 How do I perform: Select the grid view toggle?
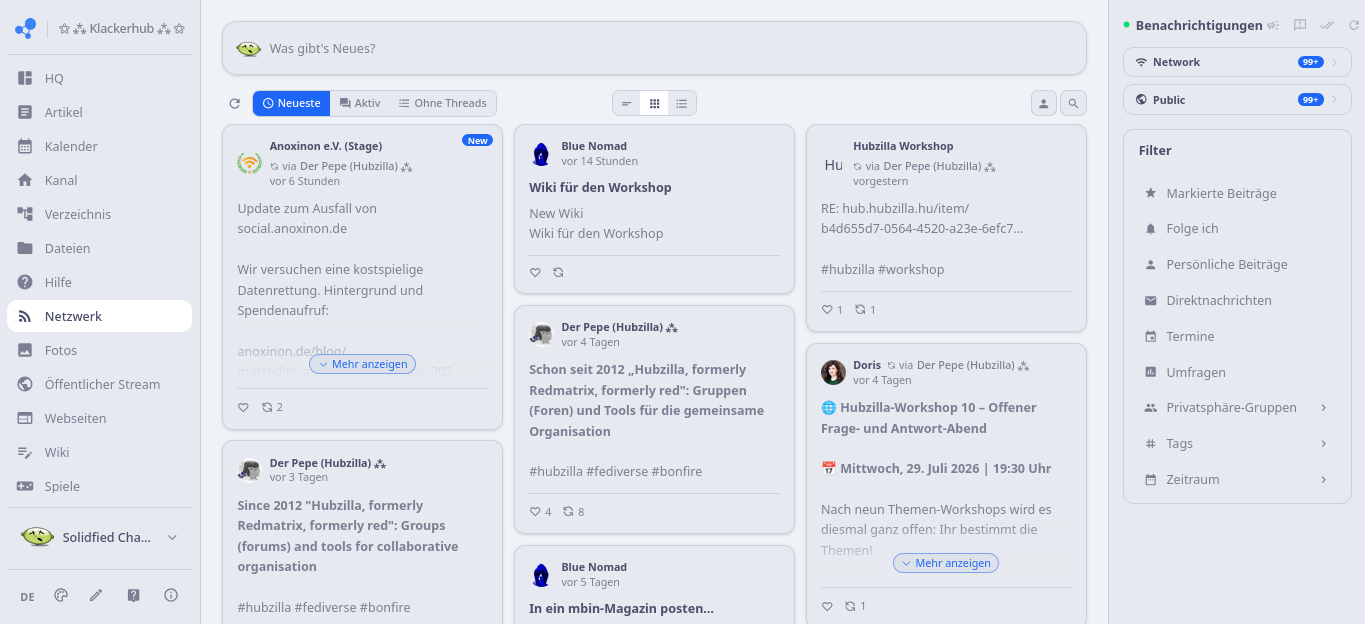point(654,103)
